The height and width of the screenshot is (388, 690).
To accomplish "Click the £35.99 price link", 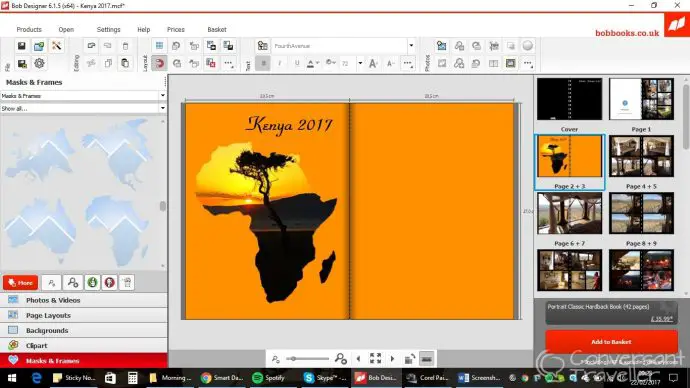I will click(661, 319).
